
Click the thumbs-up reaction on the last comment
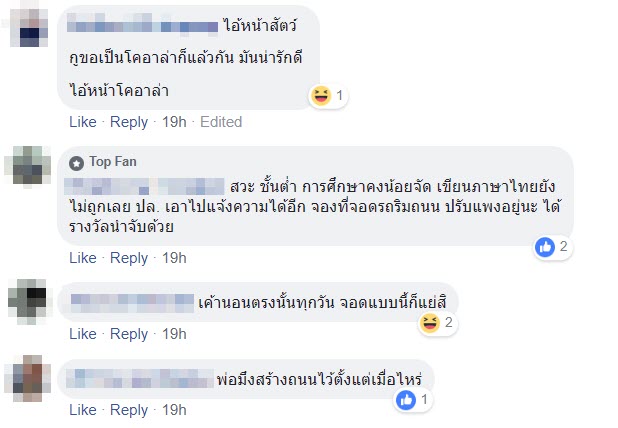pyautogui.click(x=406, y=400)
